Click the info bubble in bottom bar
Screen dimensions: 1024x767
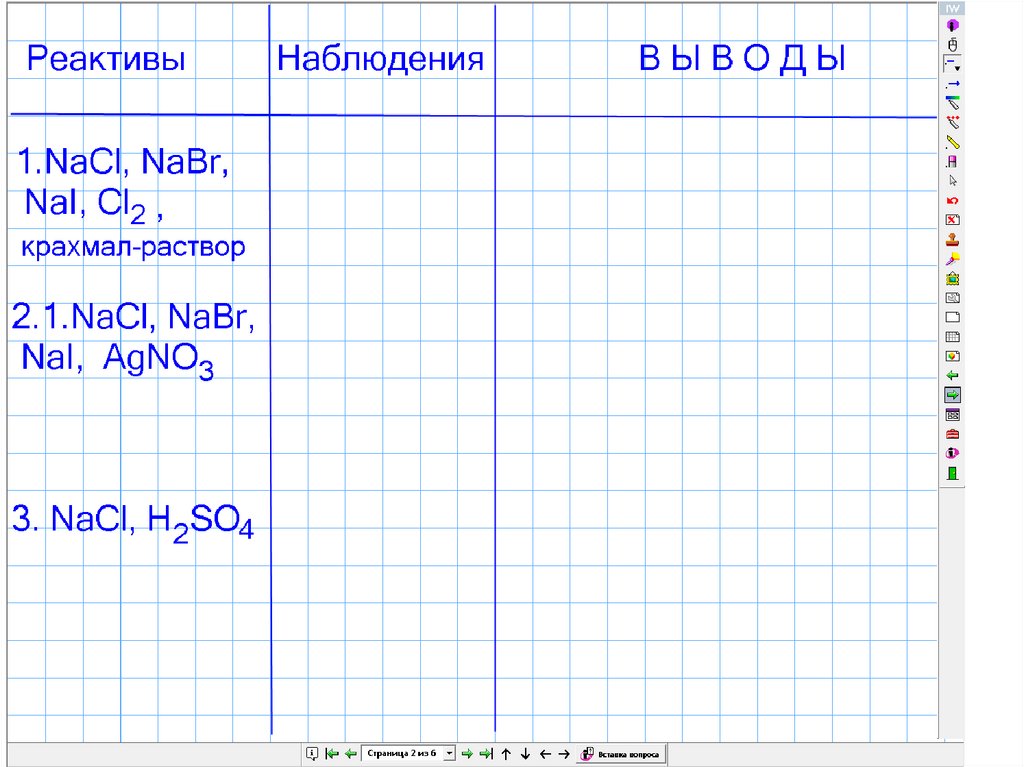(312, 754)
